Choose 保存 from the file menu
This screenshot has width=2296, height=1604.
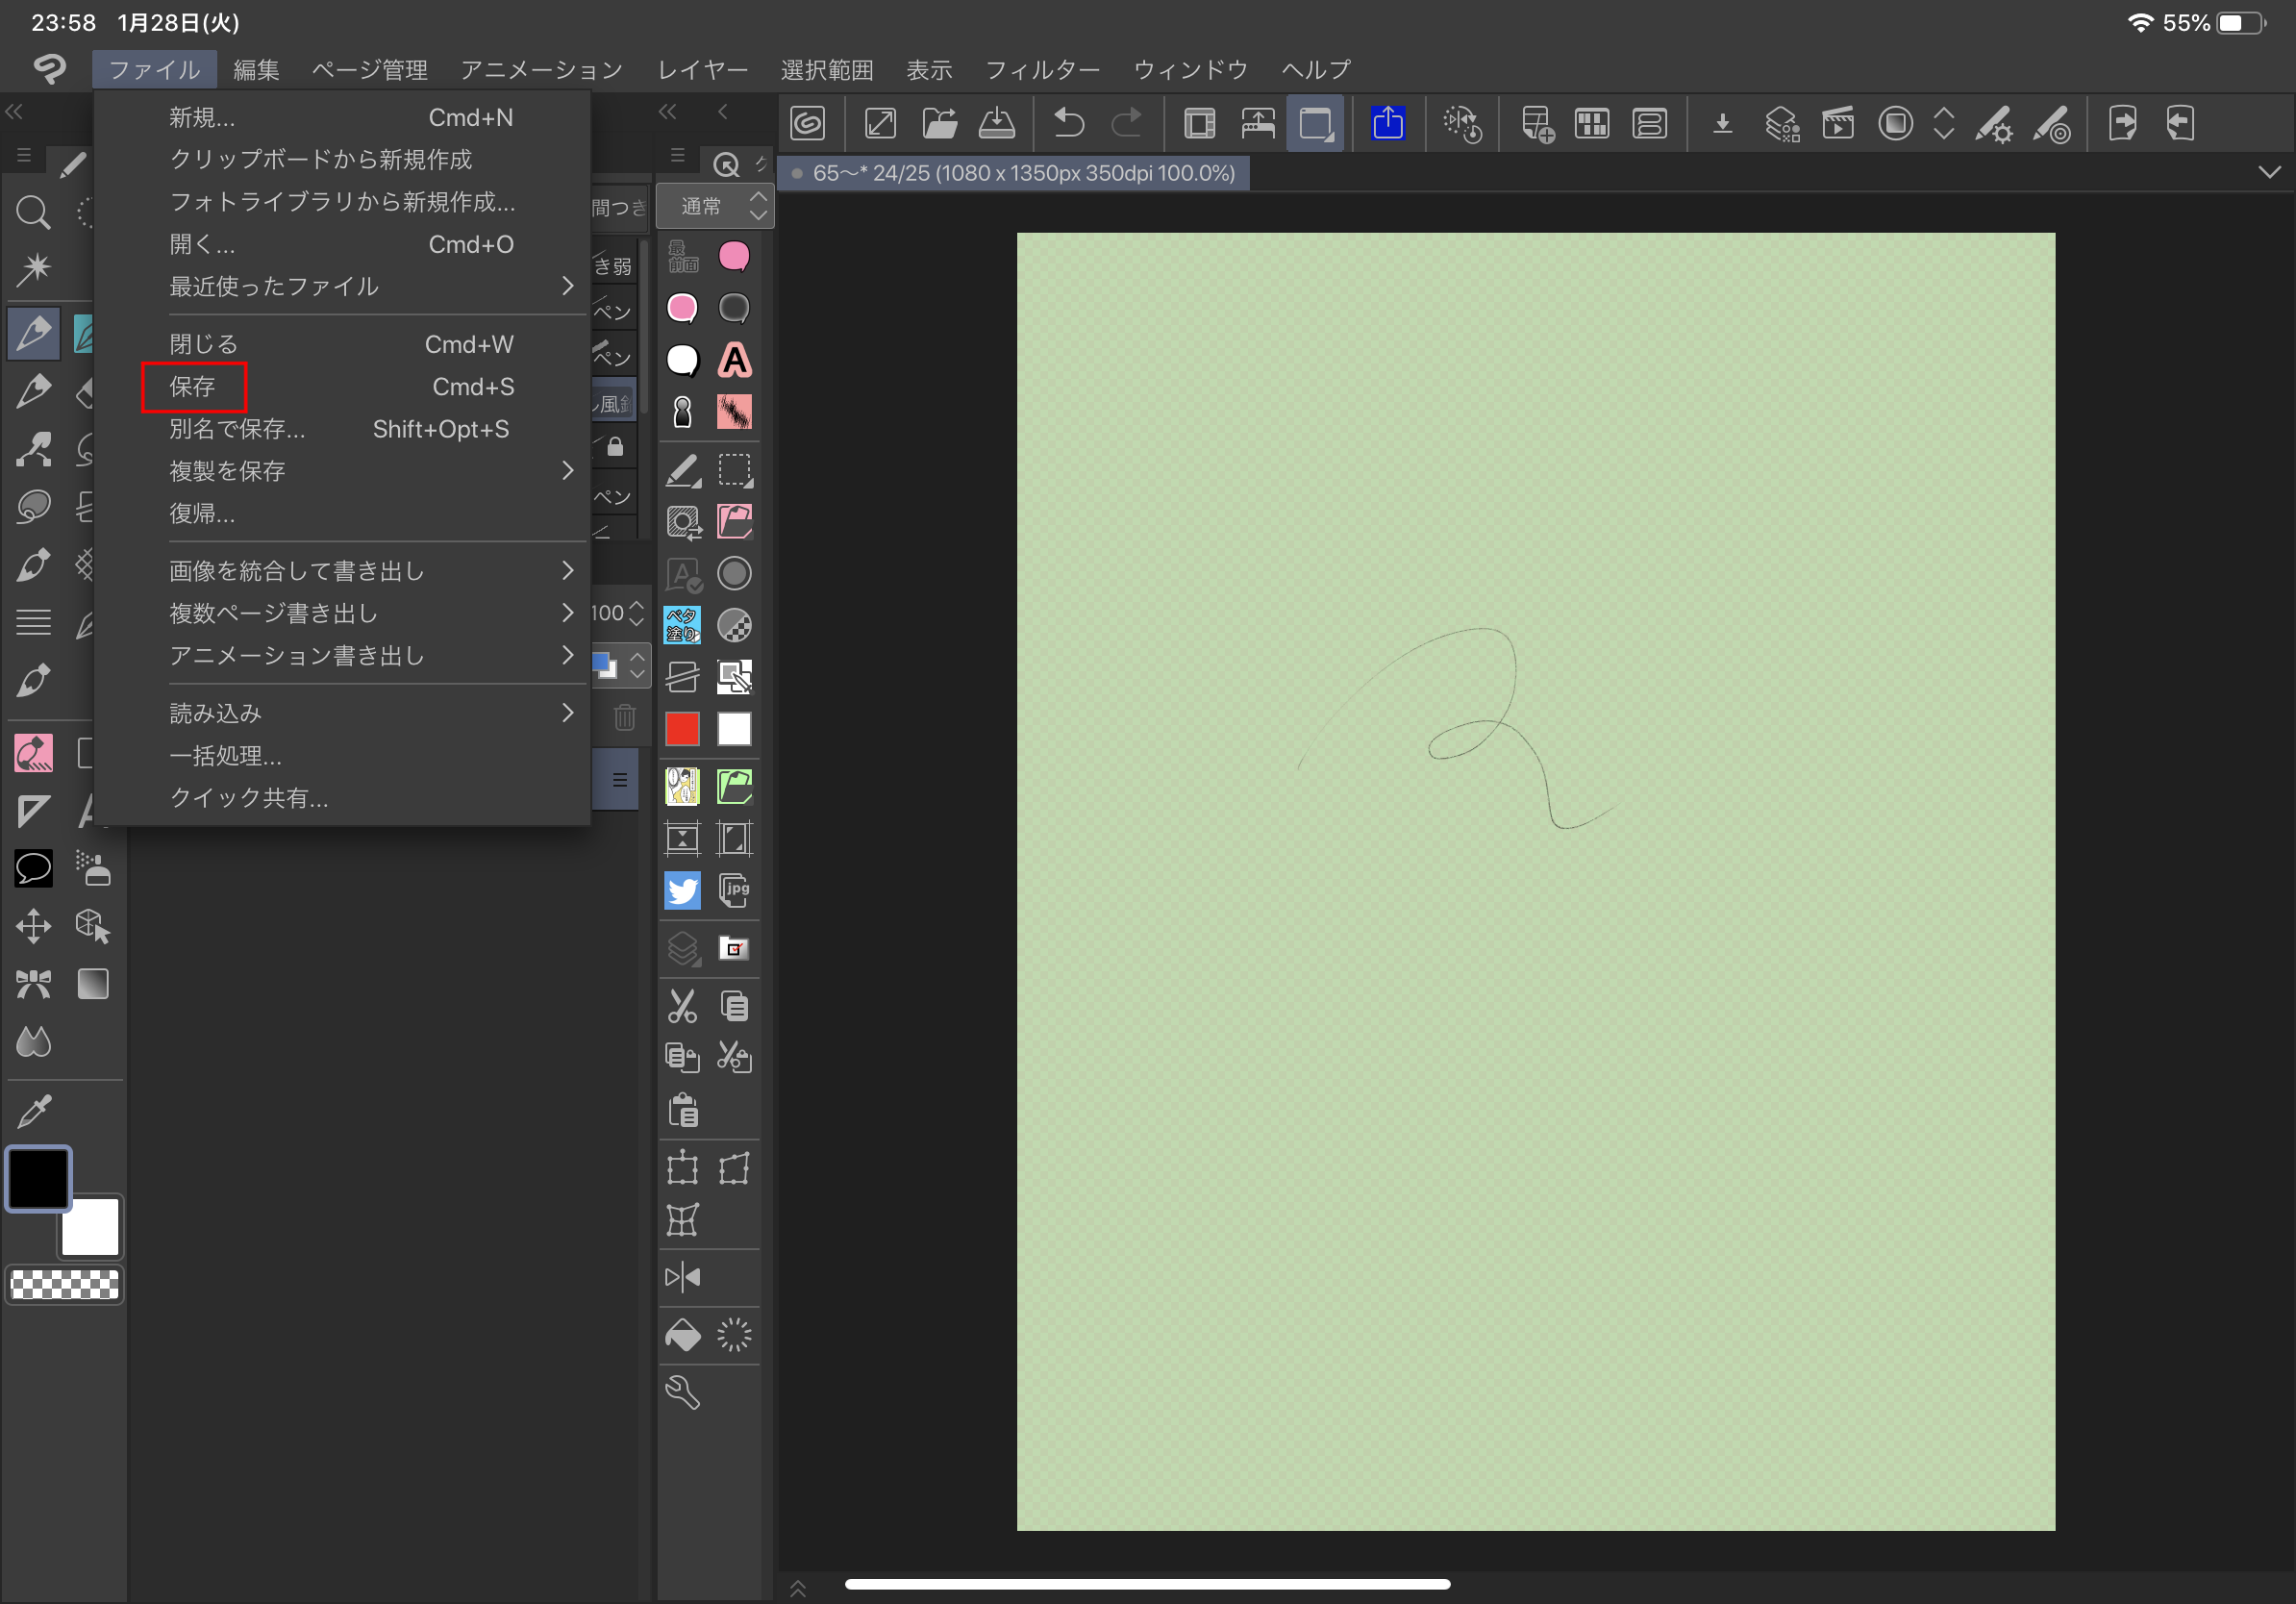(x=193, y=387)
